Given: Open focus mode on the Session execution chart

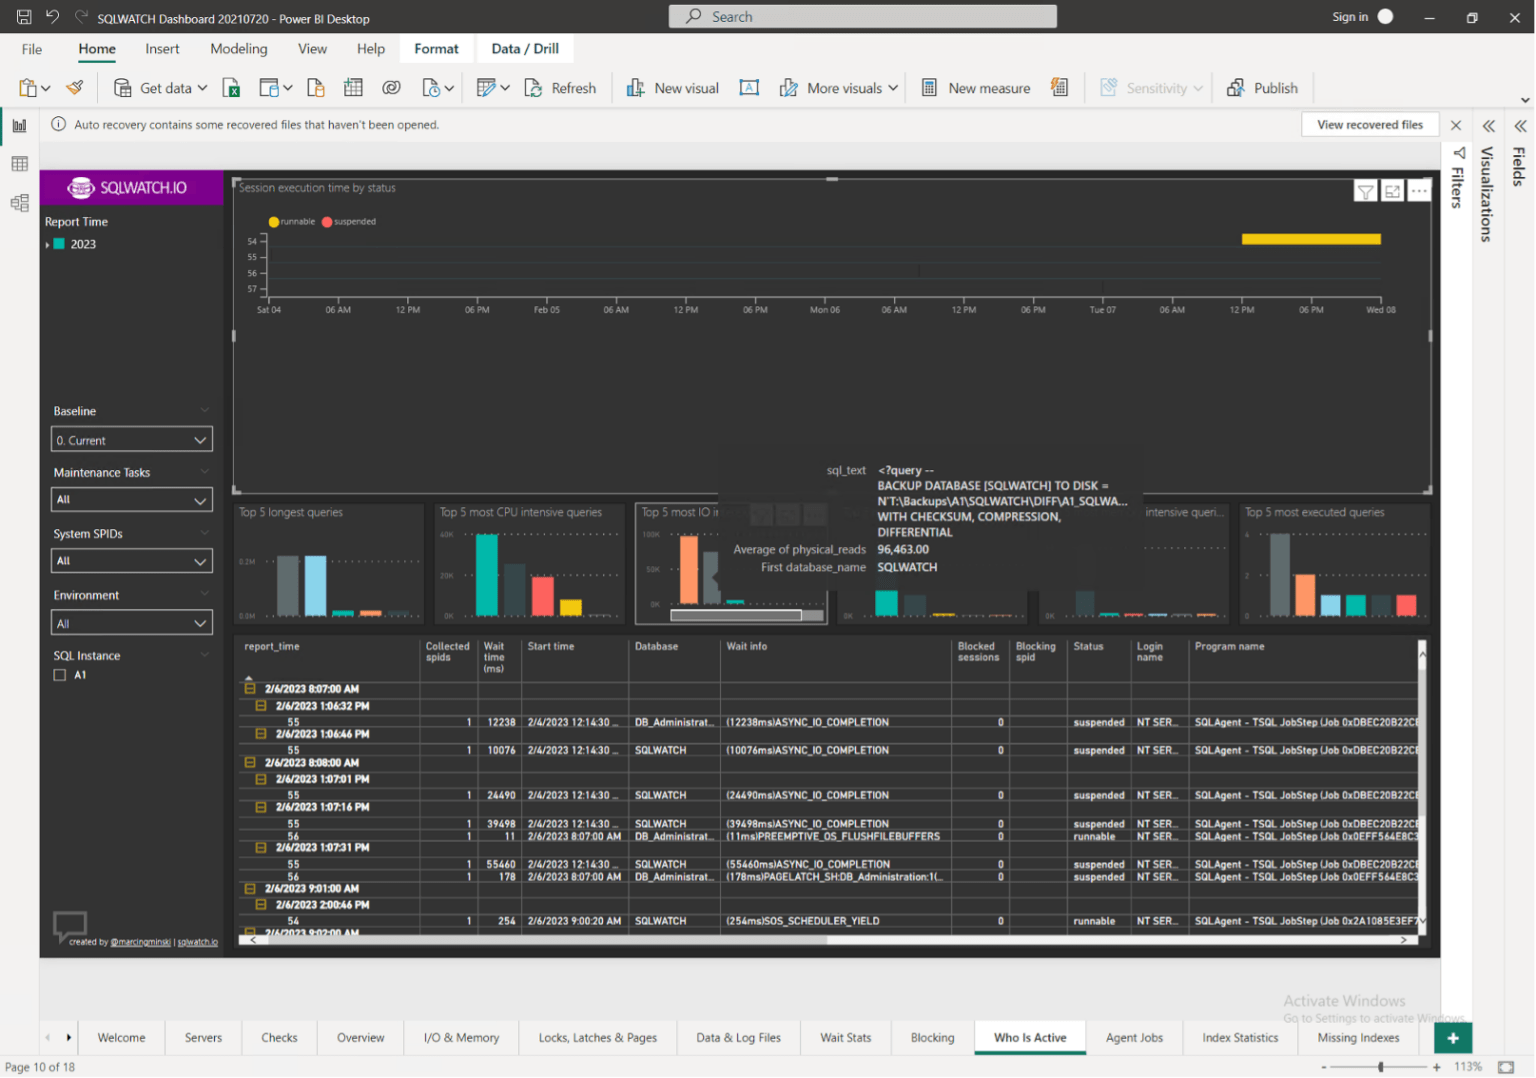Looking at the screenshot, I should point(1393,190).
